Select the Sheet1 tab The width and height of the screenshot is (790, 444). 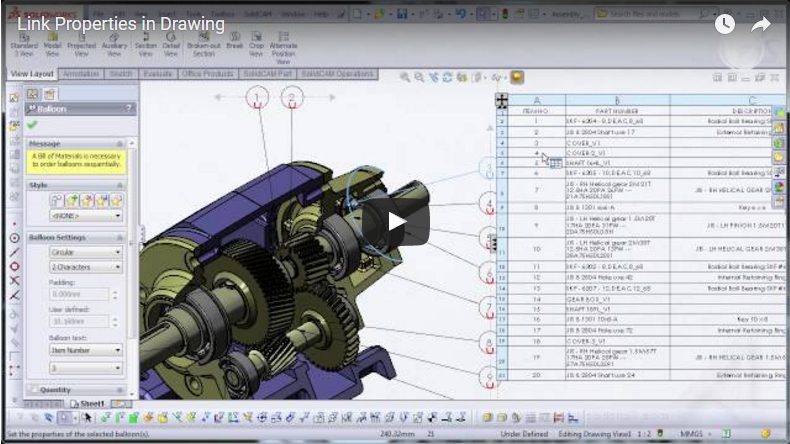point(87,404)
